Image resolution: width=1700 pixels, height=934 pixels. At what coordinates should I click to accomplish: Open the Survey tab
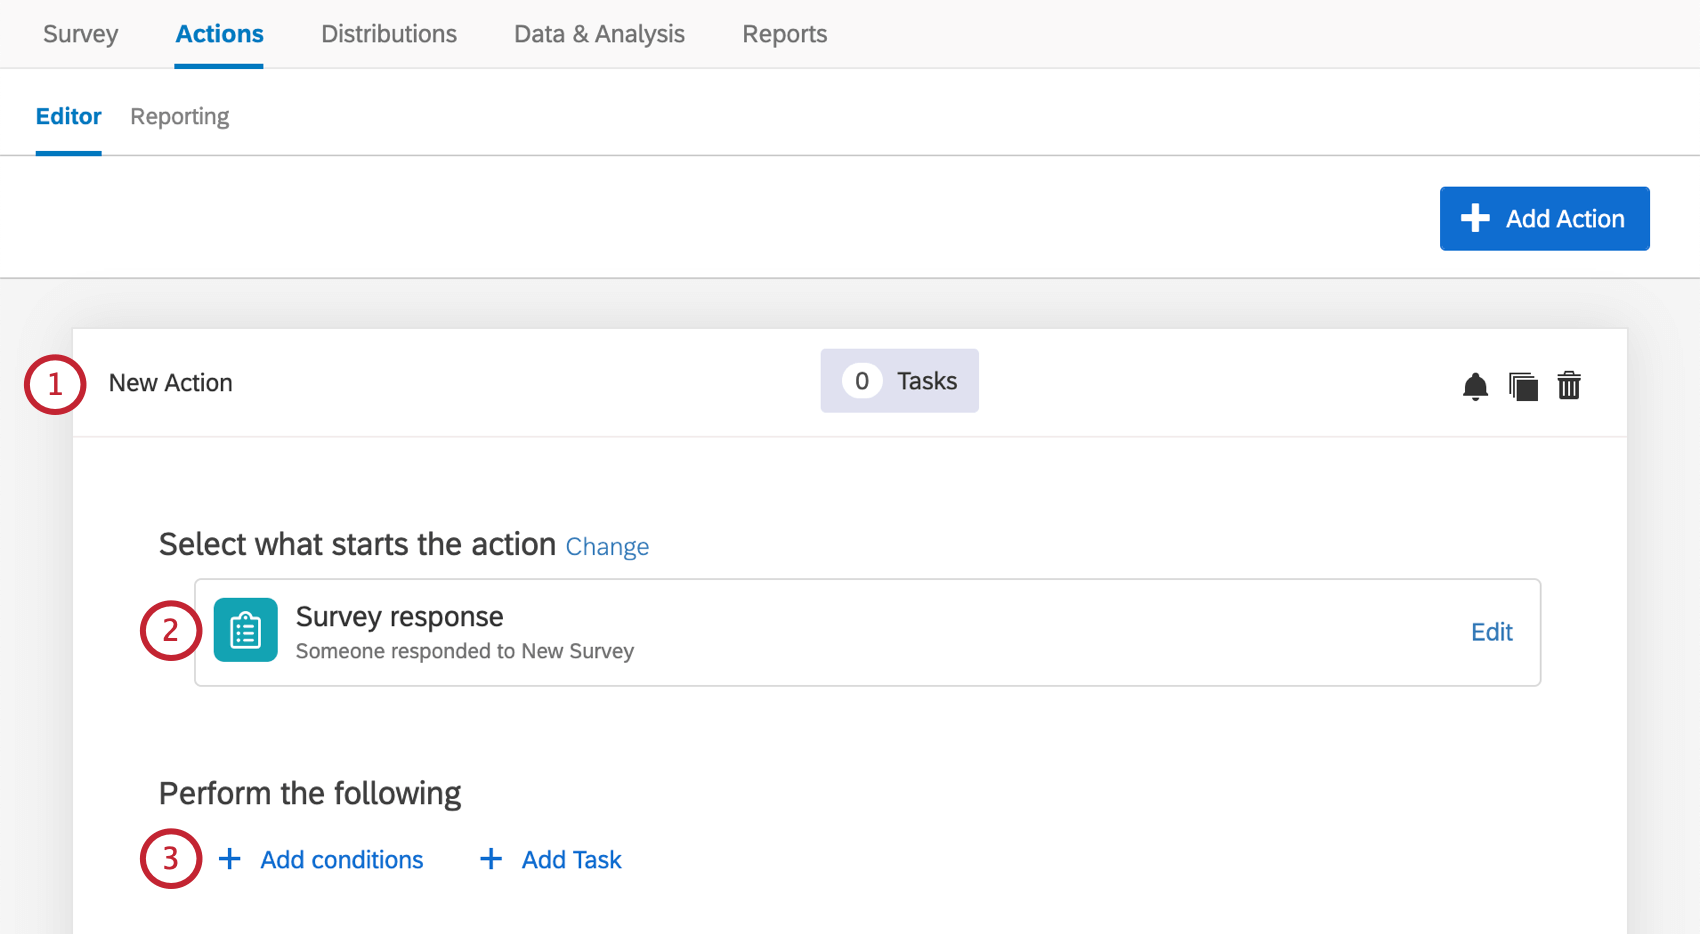click(81, 34)
